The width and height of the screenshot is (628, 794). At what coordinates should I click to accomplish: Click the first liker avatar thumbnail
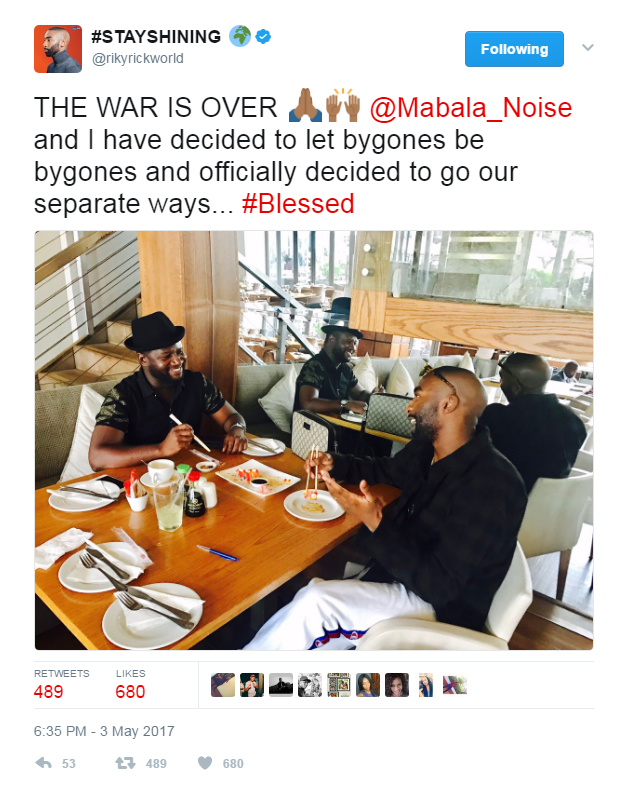point(223,685)
